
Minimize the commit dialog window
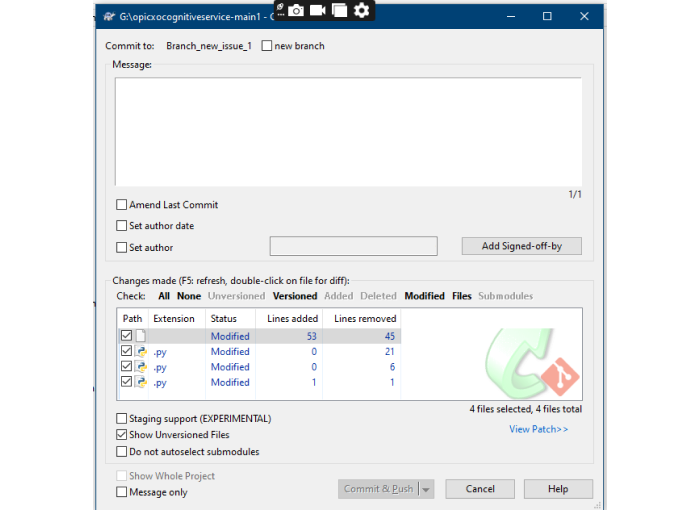click(511, 17)
